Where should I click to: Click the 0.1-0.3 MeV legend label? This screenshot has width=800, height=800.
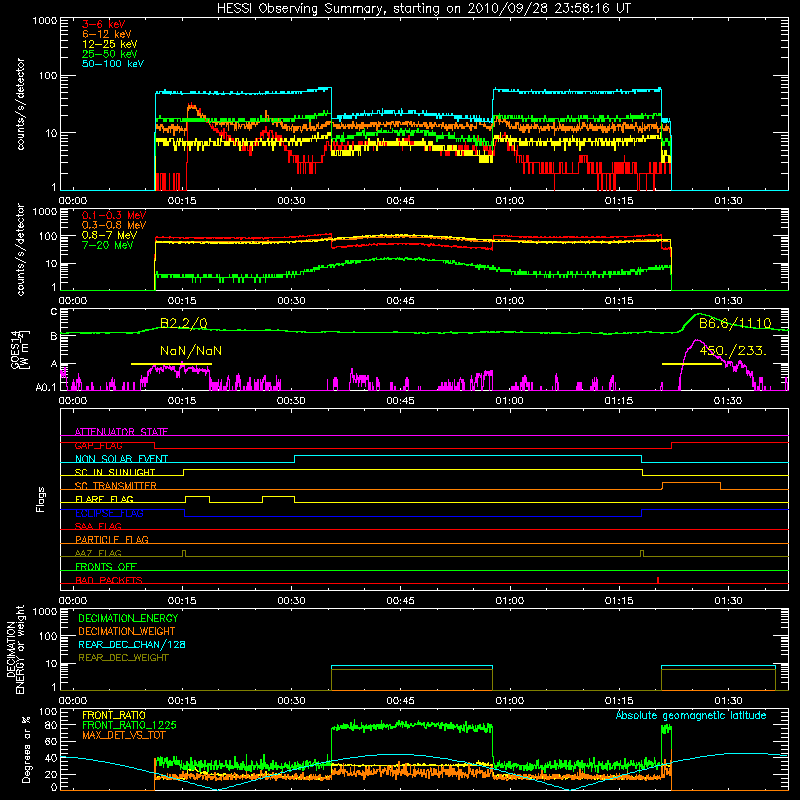(x=114, y=215)
